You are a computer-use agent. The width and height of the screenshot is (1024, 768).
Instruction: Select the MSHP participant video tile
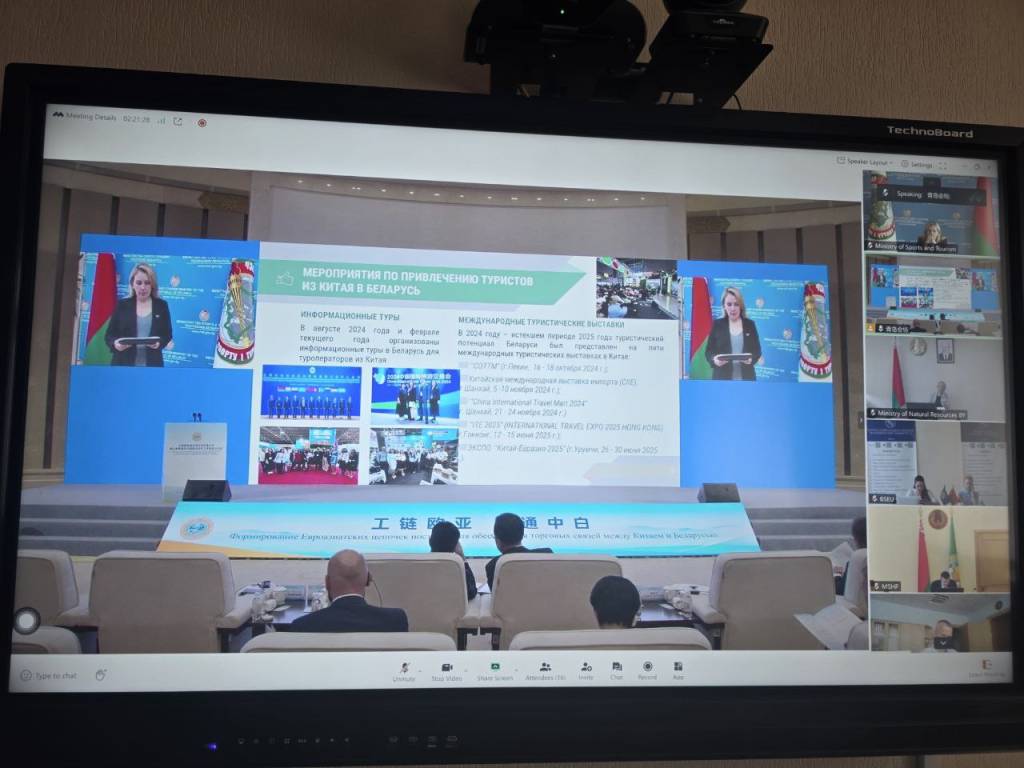pyautogui.click(x=939, y=549)
